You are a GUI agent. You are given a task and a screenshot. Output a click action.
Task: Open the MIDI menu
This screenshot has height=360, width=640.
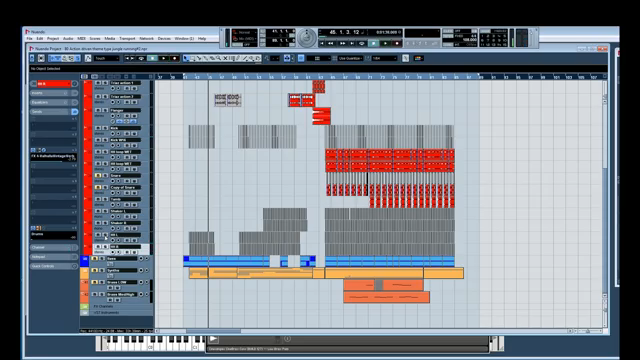click(x=81, y=39)
